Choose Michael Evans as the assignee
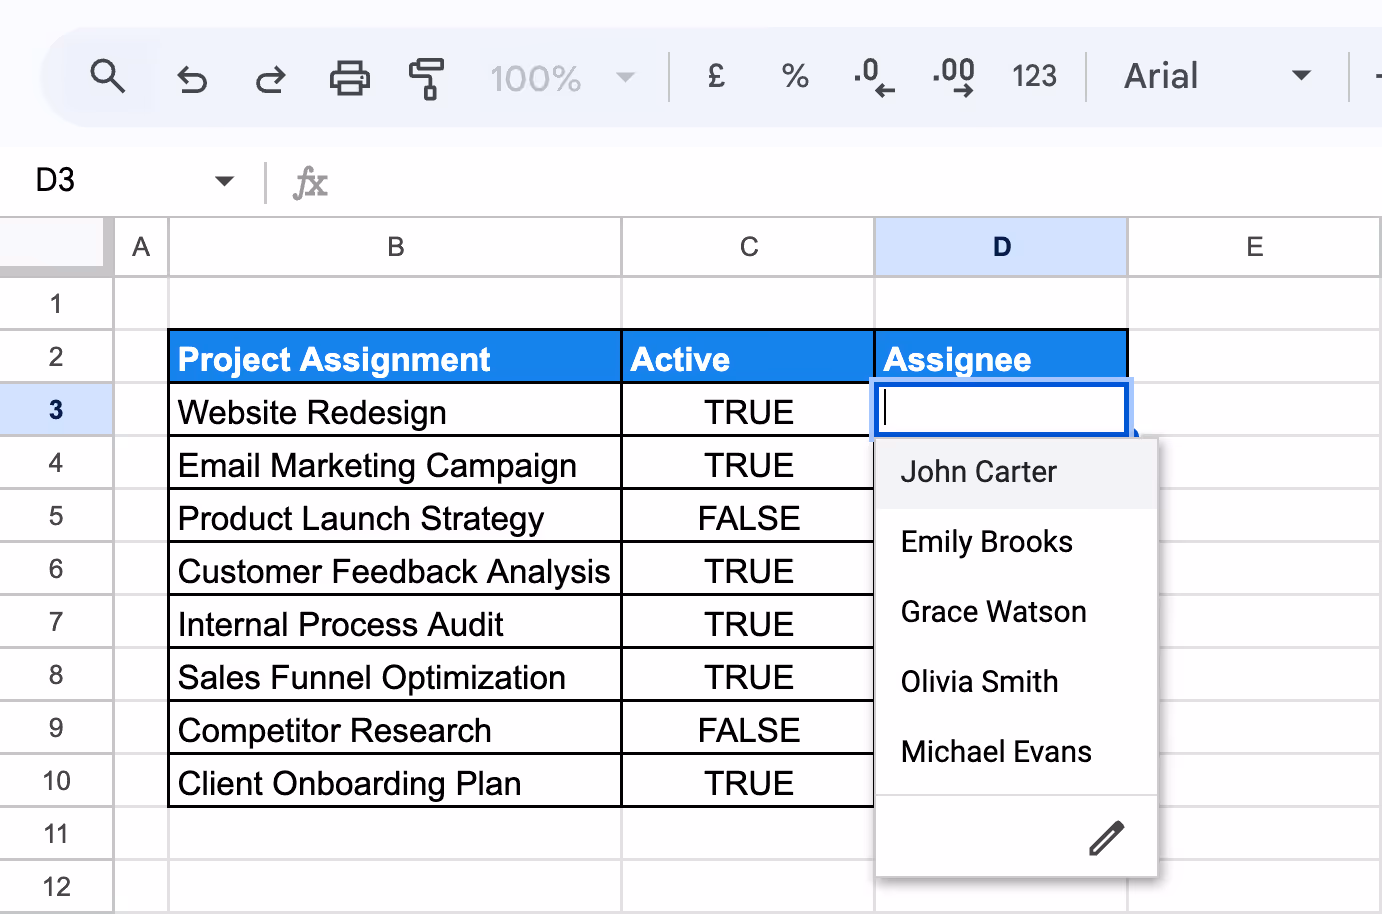The height and width of the screenshot is (914, 1382). [996, 751]
